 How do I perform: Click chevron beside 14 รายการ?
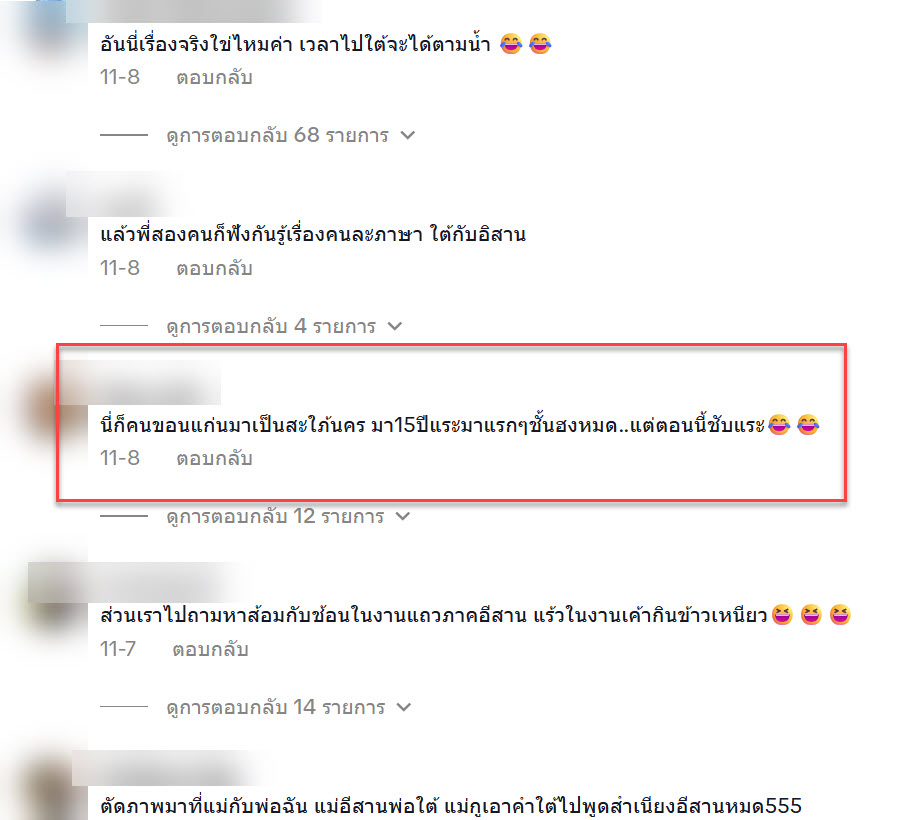click(x=404, y=707)
